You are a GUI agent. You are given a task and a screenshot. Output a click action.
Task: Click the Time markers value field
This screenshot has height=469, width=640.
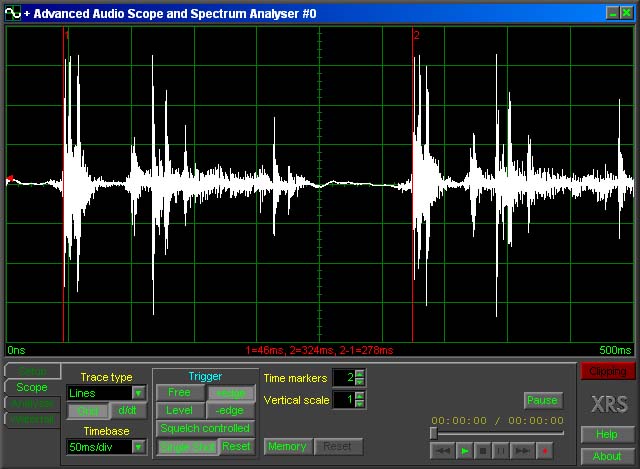coord(344,378)
